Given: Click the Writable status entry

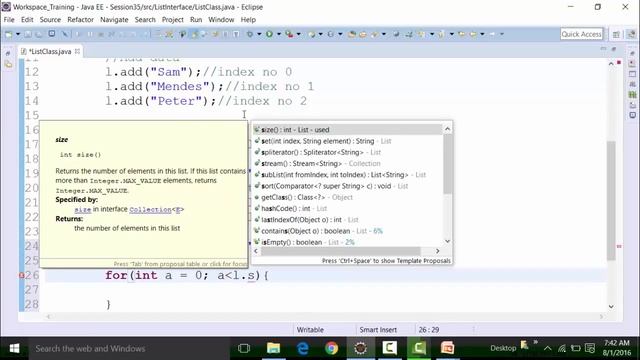Looking at the screenshot, I should click(310, 330).
